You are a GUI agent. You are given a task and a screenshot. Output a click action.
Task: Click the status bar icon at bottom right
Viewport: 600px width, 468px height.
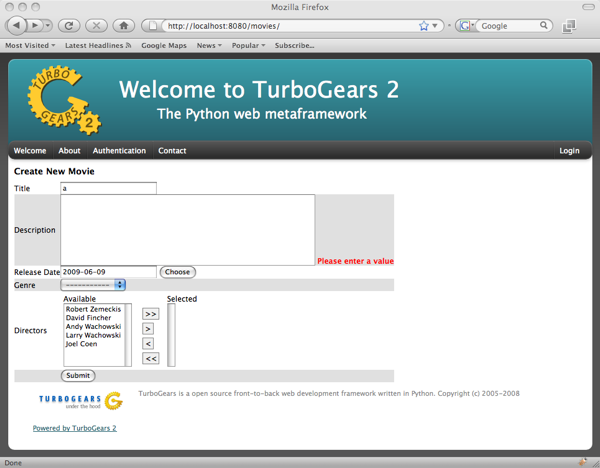click(x=582, y=462)
